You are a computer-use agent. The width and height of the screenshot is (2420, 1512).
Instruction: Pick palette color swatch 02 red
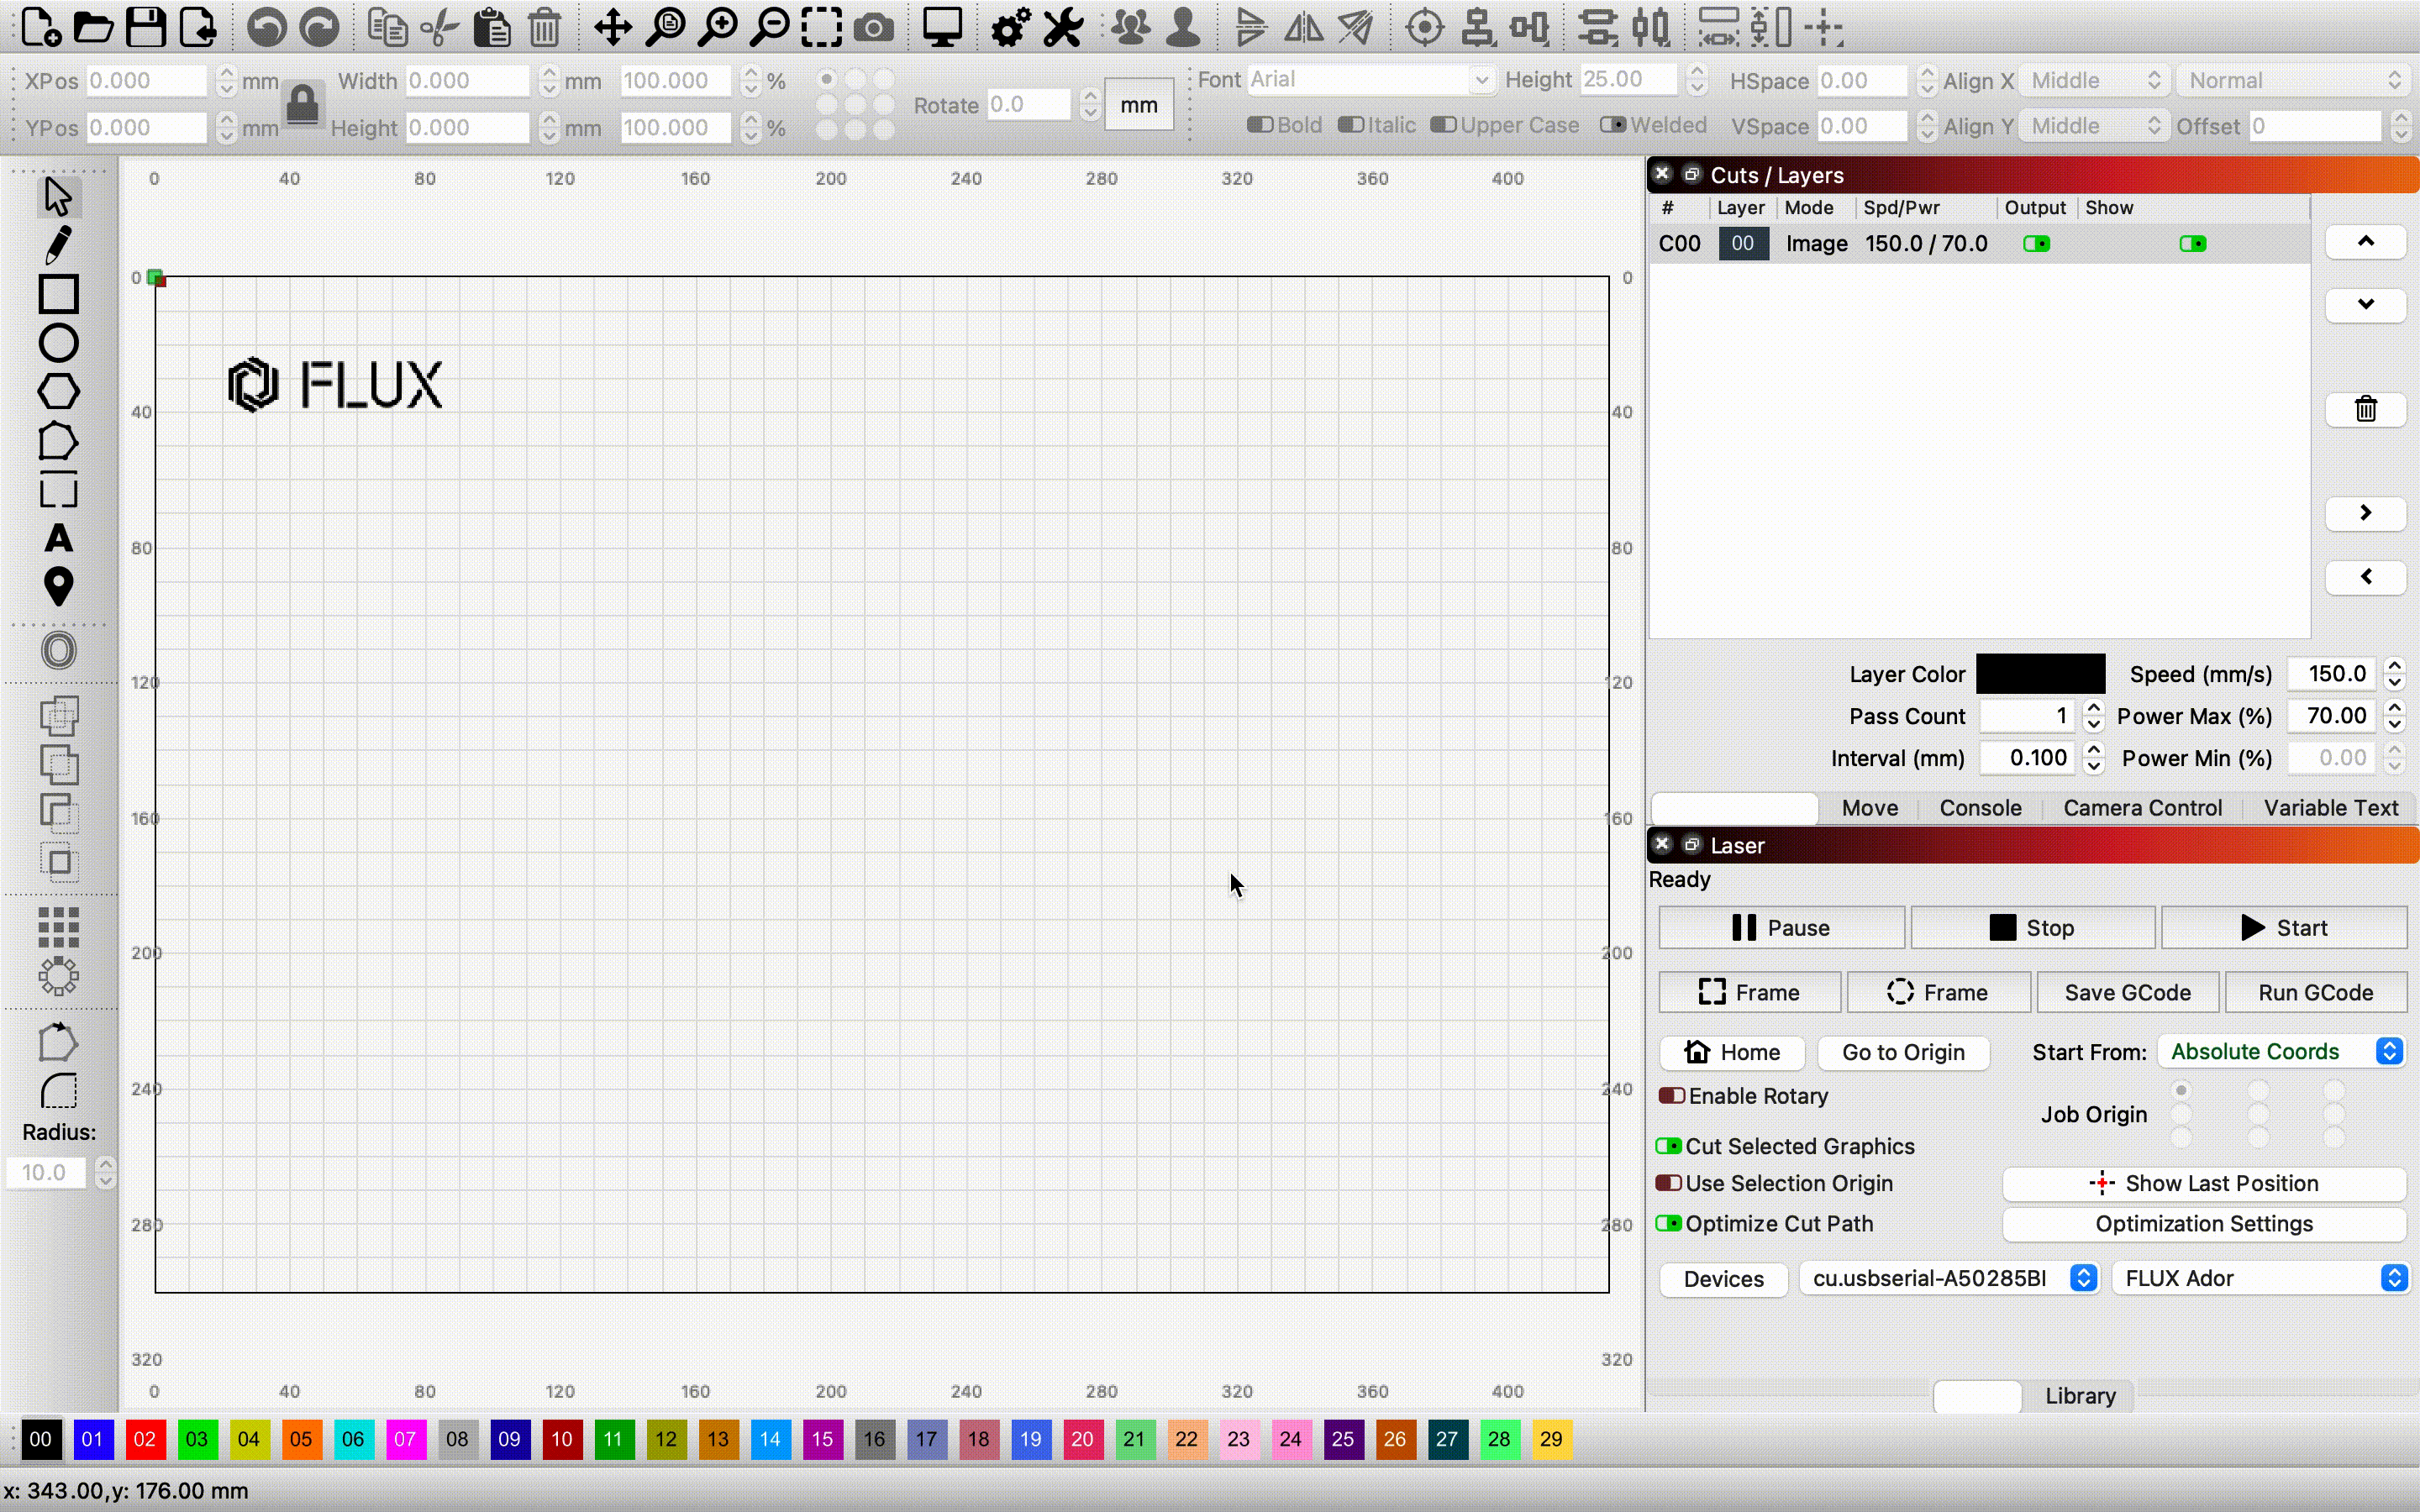pyautogui.click(x=144, y=1439)
